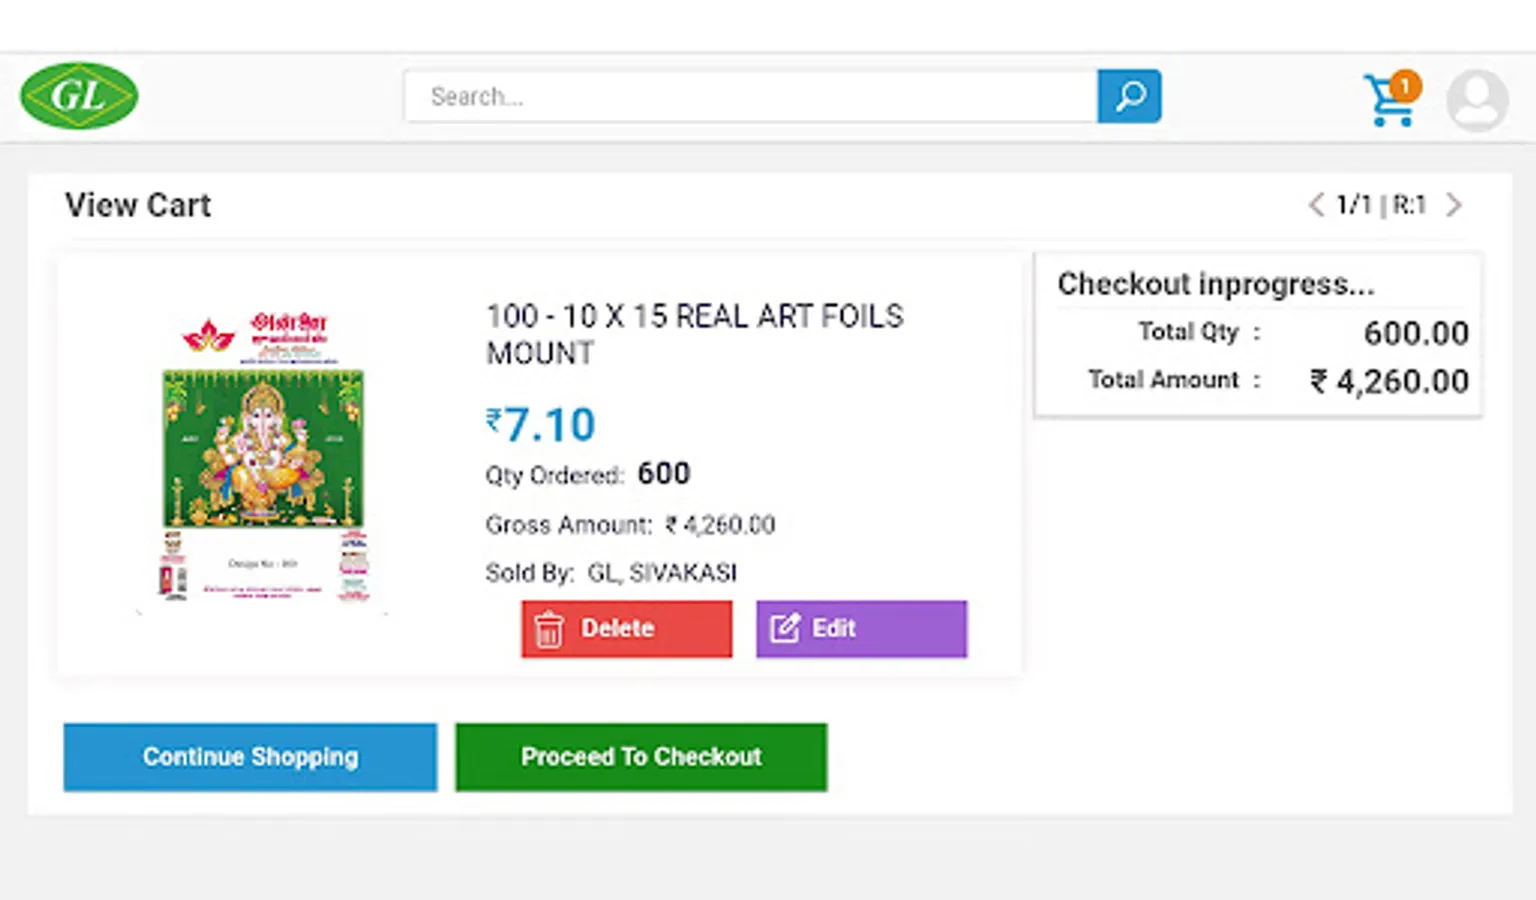1536x900 pixels.
Task: Go to next cart page chevron
Action: click(x=1454, y=205)
